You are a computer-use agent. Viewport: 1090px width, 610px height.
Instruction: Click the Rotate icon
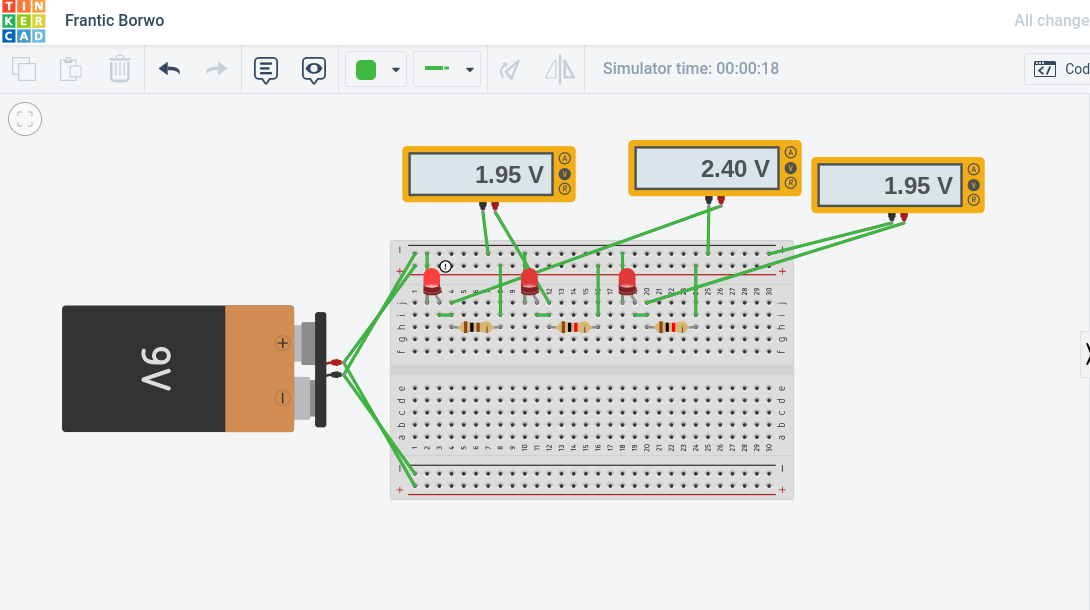click(x=510, y=69)
